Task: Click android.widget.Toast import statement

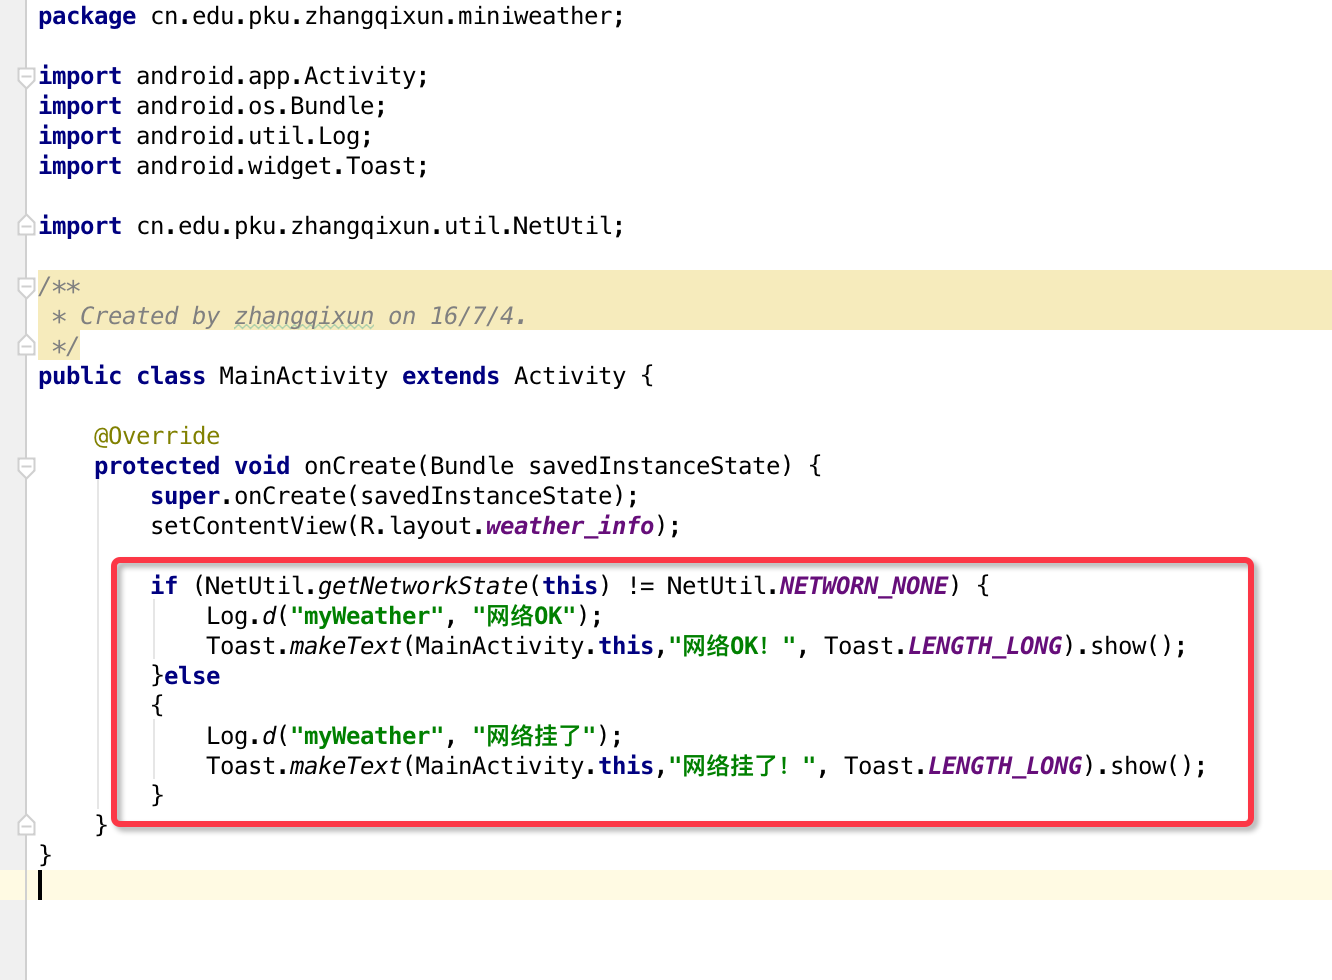Action: tap(281, 166)
